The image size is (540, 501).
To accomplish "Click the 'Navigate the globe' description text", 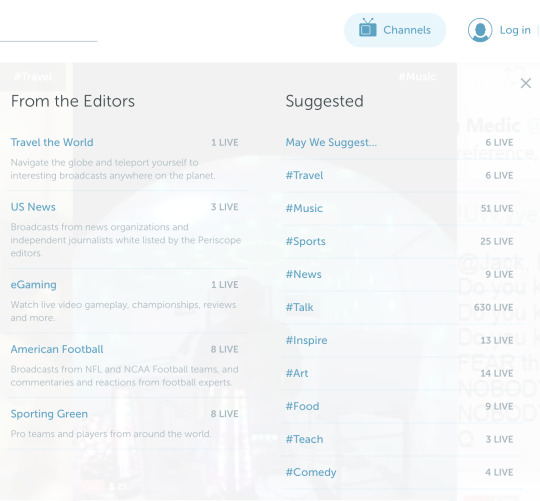I will pos(113,169).
